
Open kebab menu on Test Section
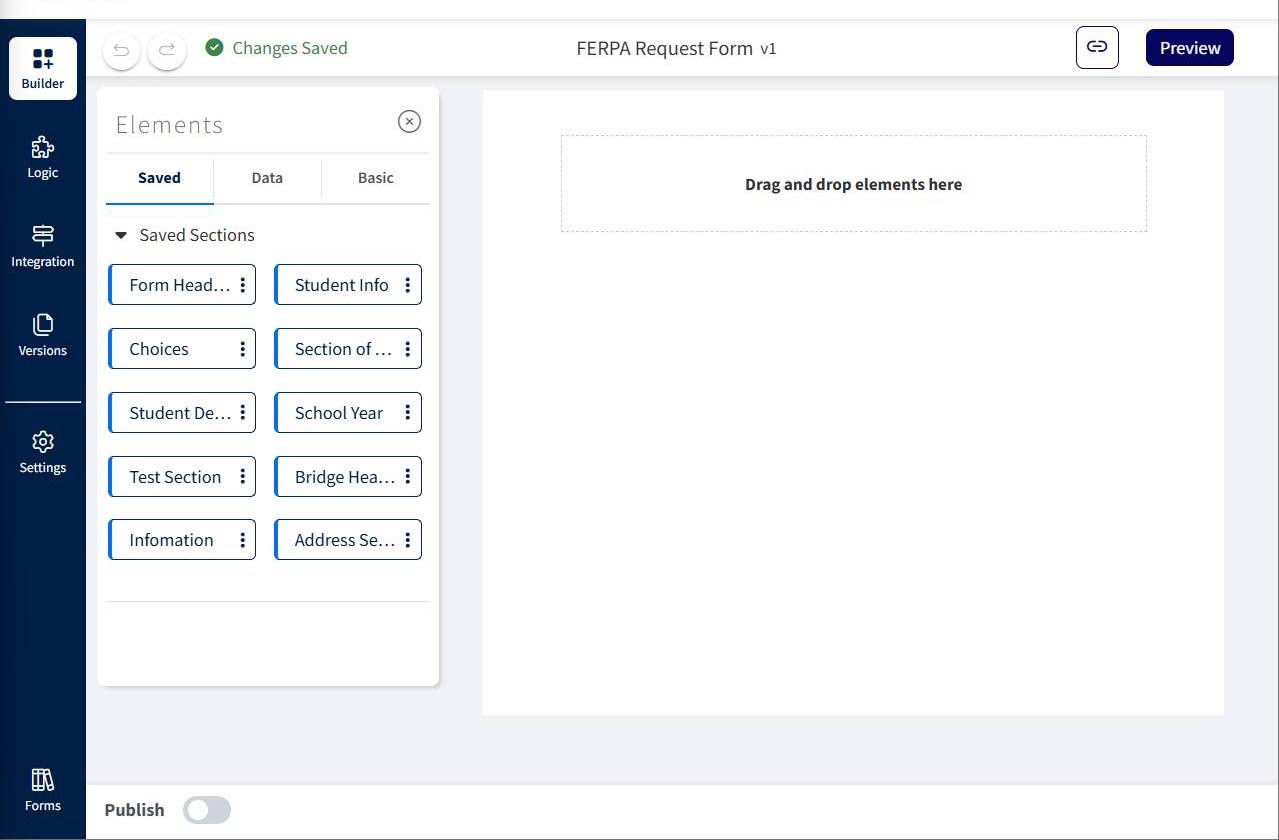pyautogui.click(x=243, y=476)
